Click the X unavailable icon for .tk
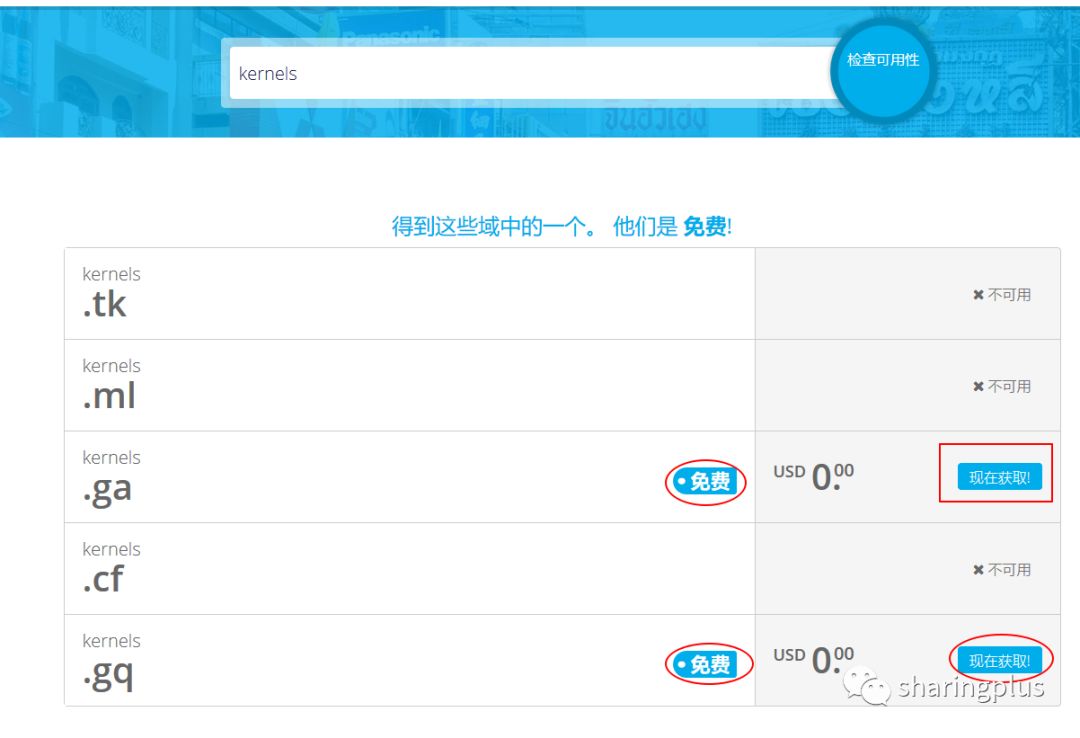 pos(978,295)
